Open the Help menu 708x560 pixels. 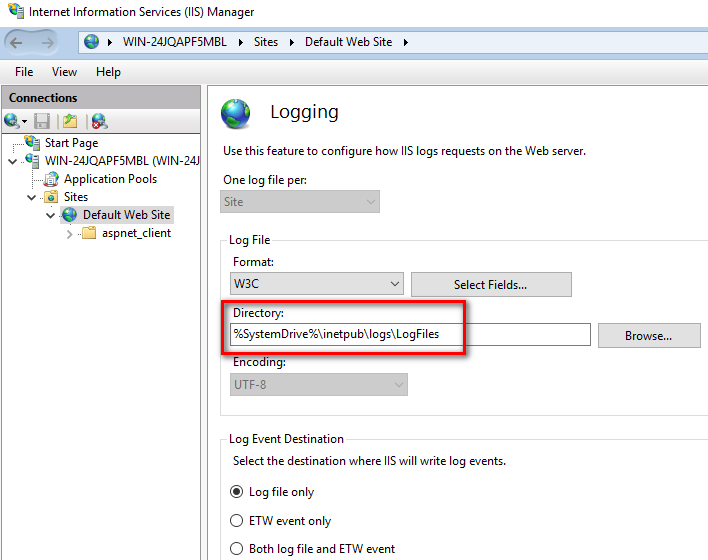pos(108,72)
